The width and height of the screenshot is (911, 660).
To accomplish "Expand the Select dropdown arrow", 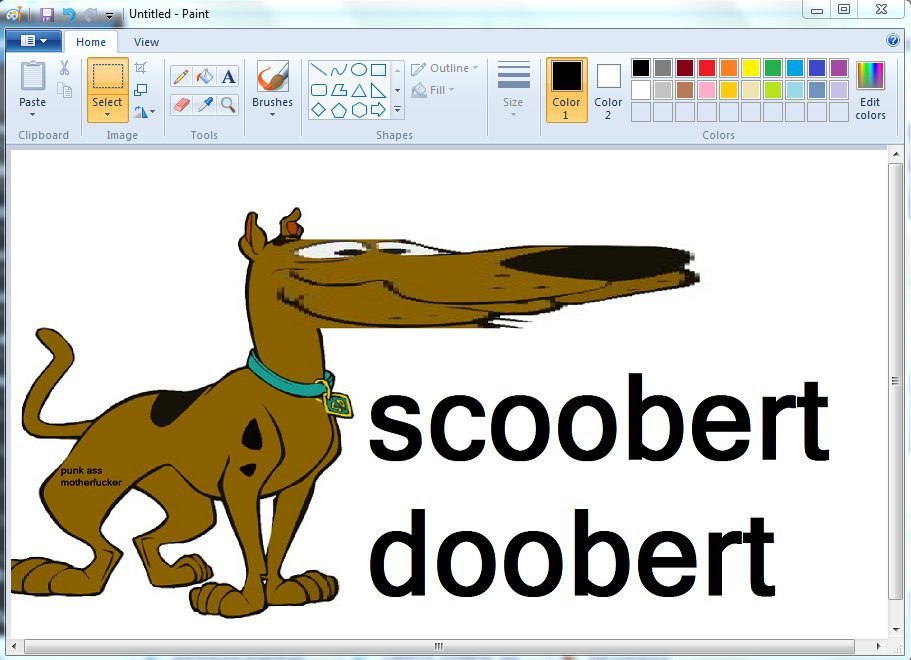I will click(x=107, y=114).
